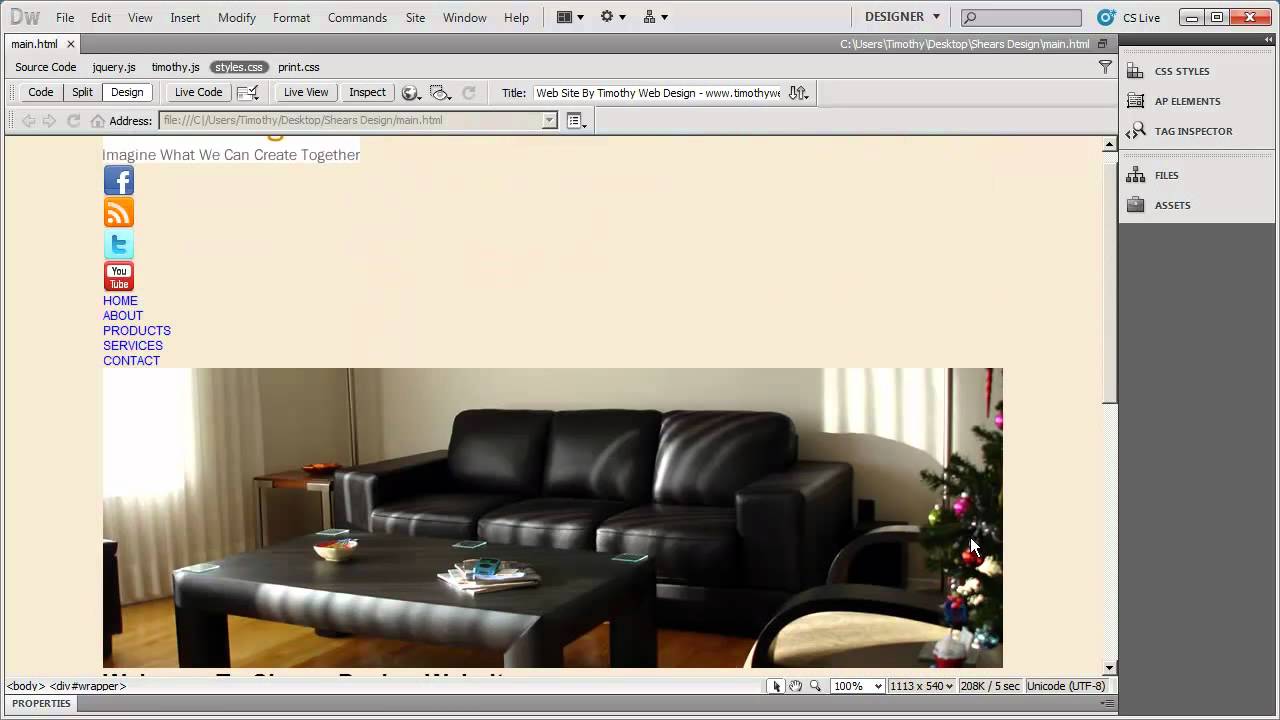The height and width of the screenshot is (720, 1280).
Task: Switch to Code view
Action: [41, 92]
